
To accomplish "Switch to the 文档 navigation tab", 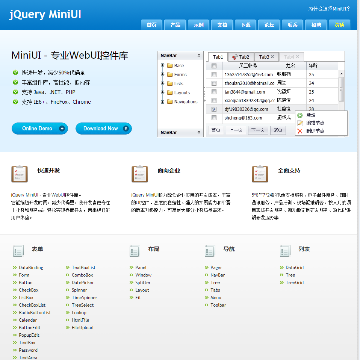I will coord(222,25).
